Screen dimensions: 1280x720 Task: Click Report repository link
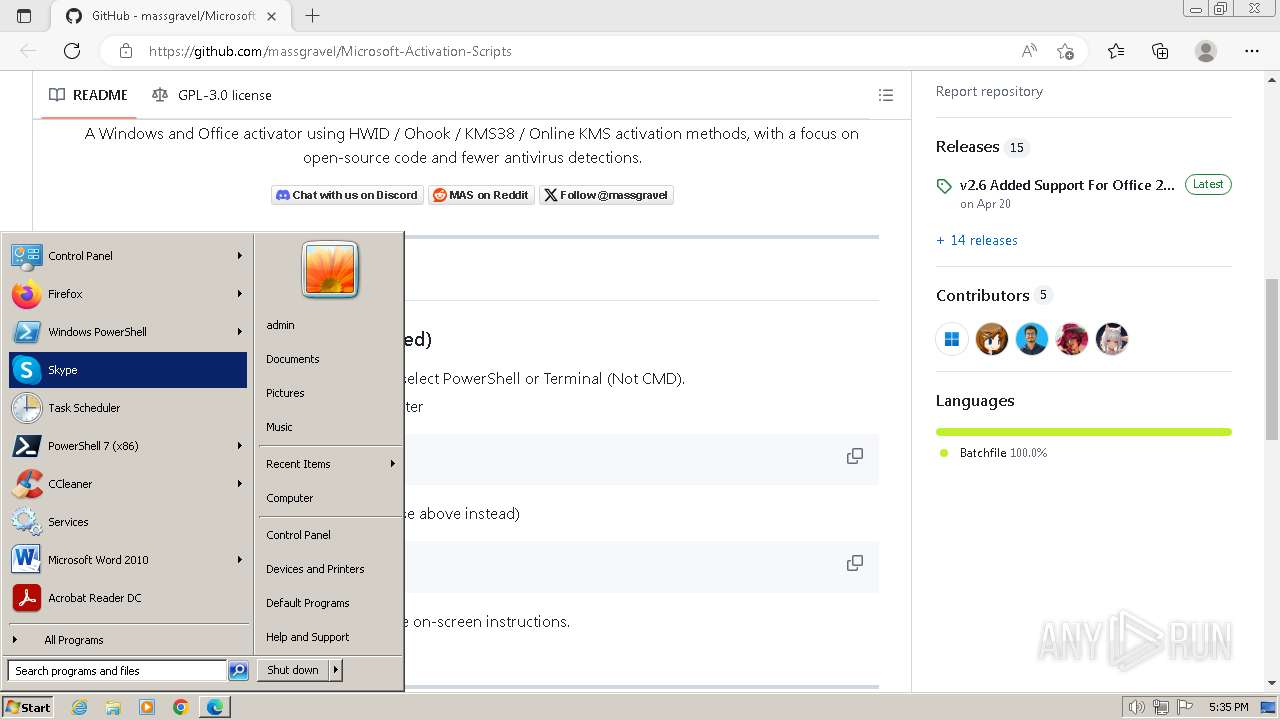pos(989,91)
